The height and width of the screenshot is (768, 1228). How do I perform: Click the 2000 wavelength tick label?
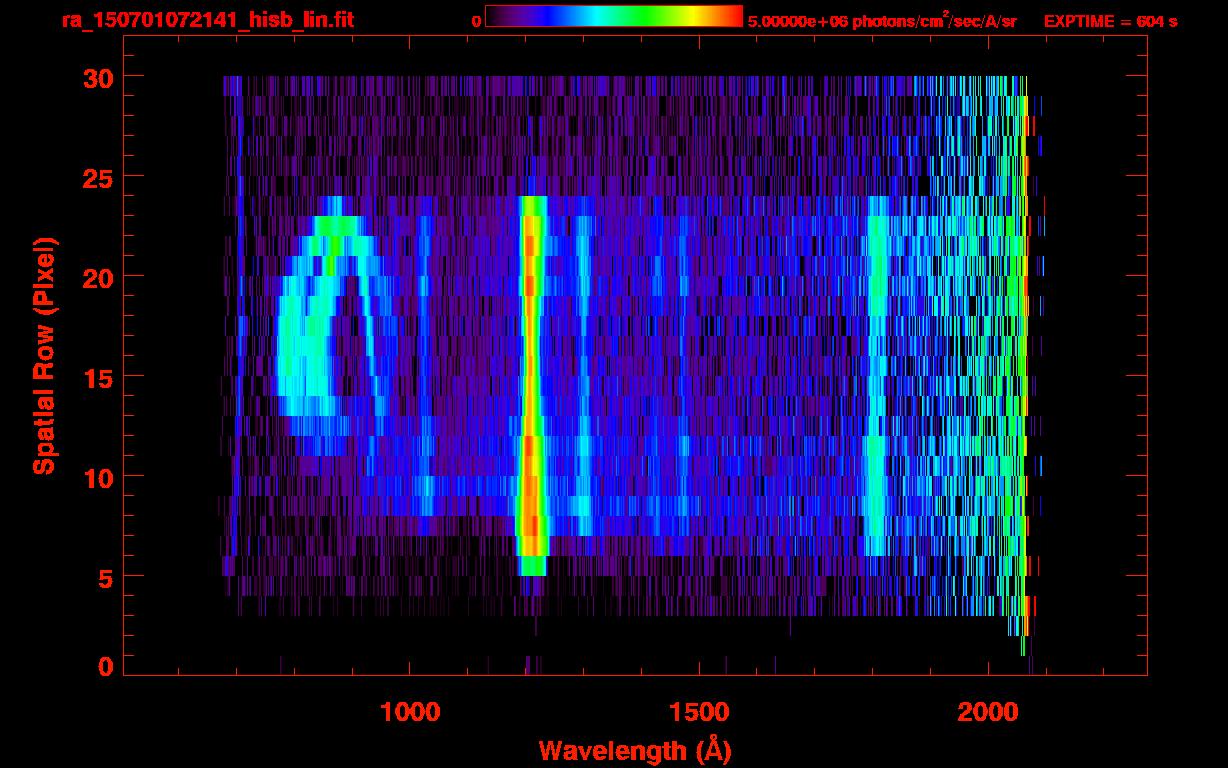(x=987, y=712)
